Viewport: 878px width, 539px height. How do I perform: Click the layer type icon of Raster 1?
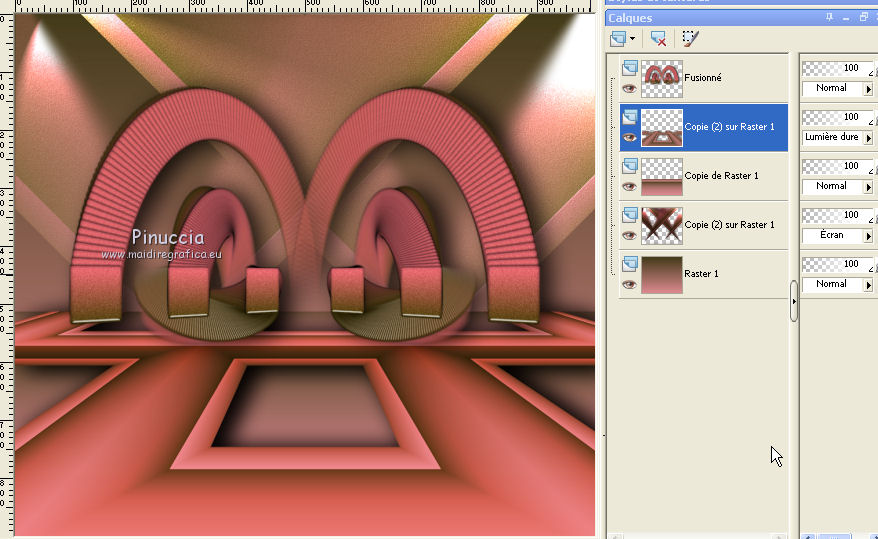point(629,264)
